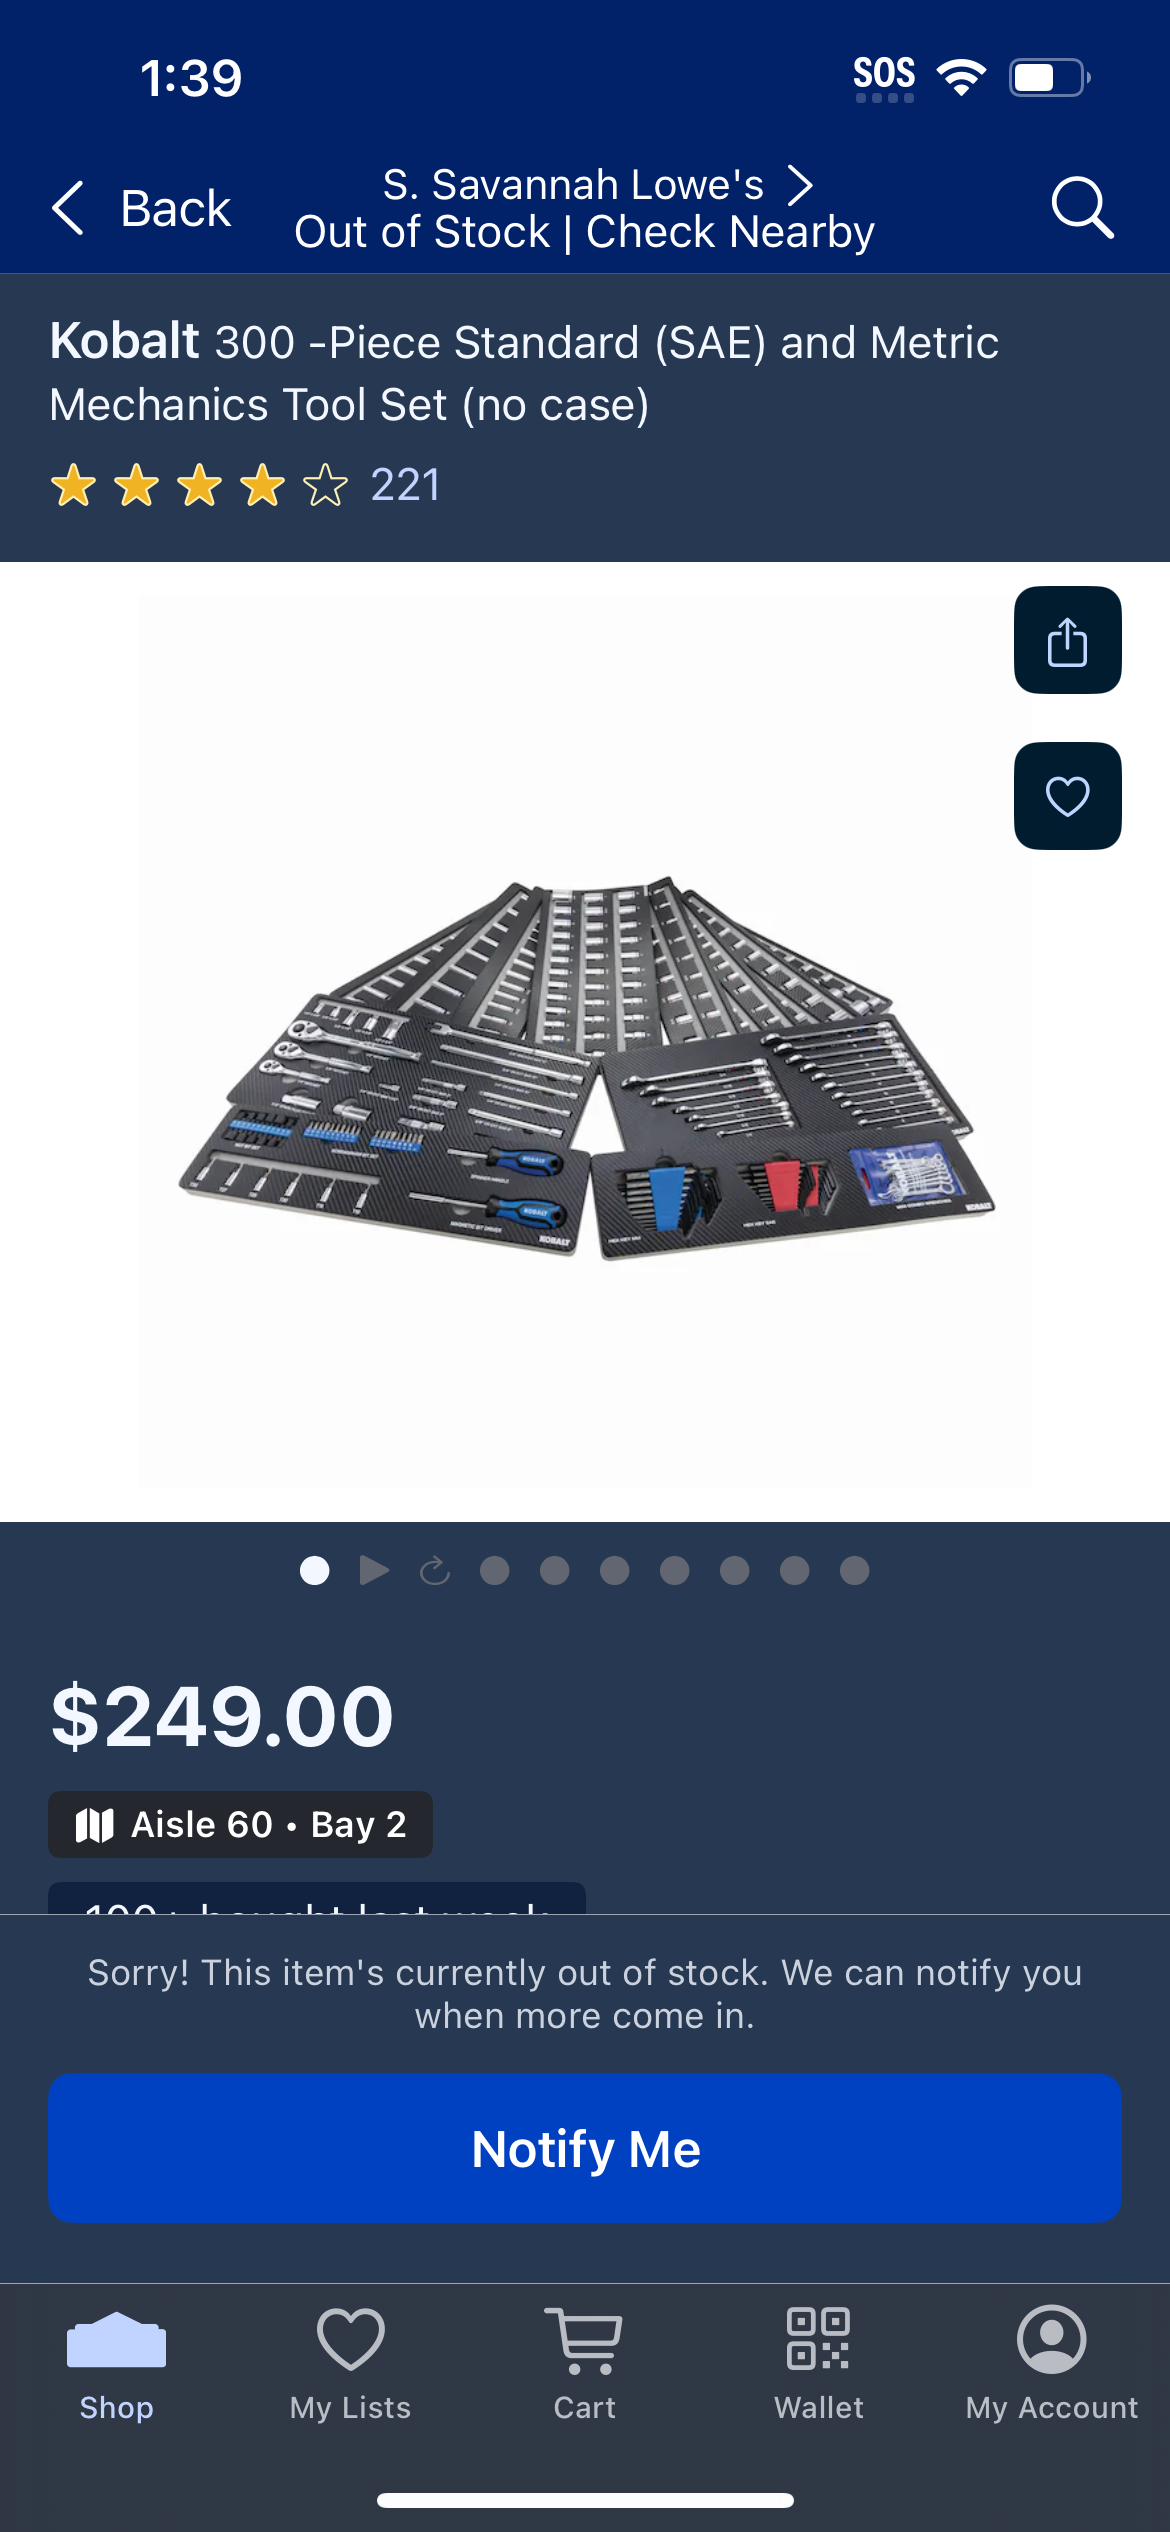Switch to the My Lists tab
The width and height of the screenshot is (1170, 2532).
(350, 2365)
